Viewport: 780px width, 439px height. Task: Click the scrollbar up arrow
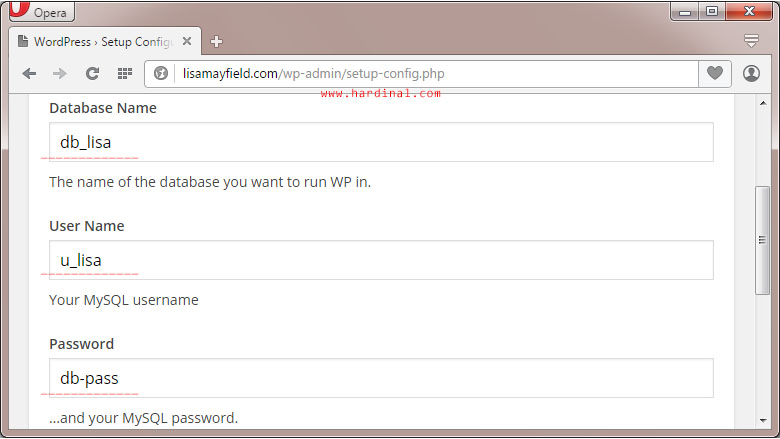pyautogui.click(x=763, y=103)
